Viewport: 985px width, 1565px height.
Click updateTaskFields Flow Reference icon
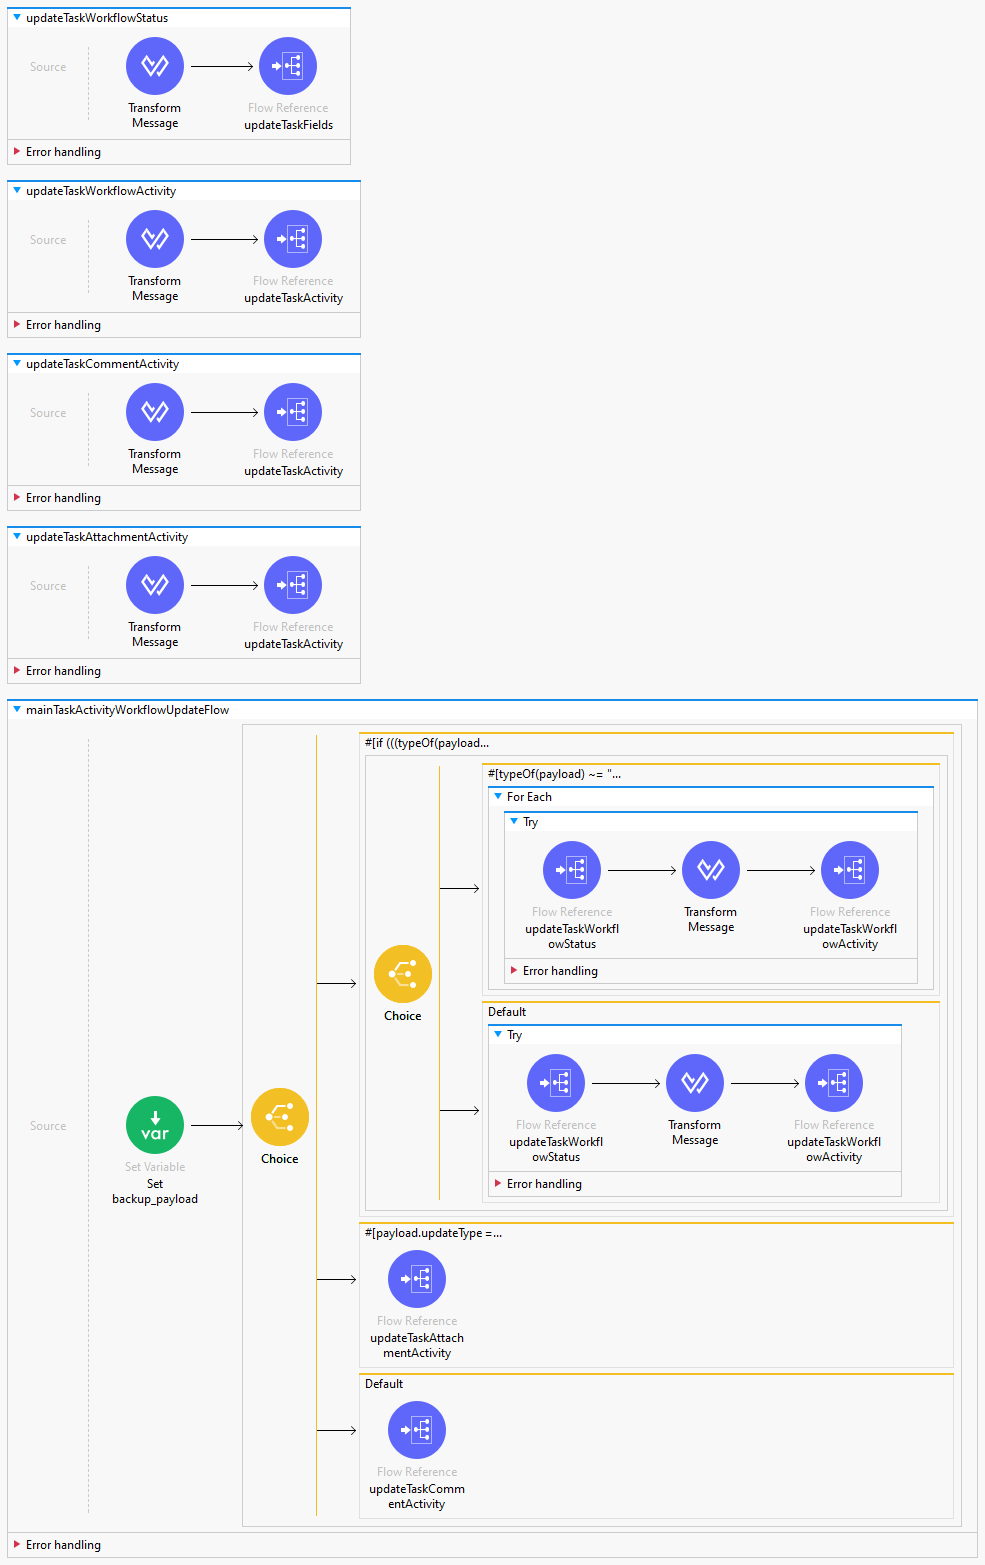[288, 66]
